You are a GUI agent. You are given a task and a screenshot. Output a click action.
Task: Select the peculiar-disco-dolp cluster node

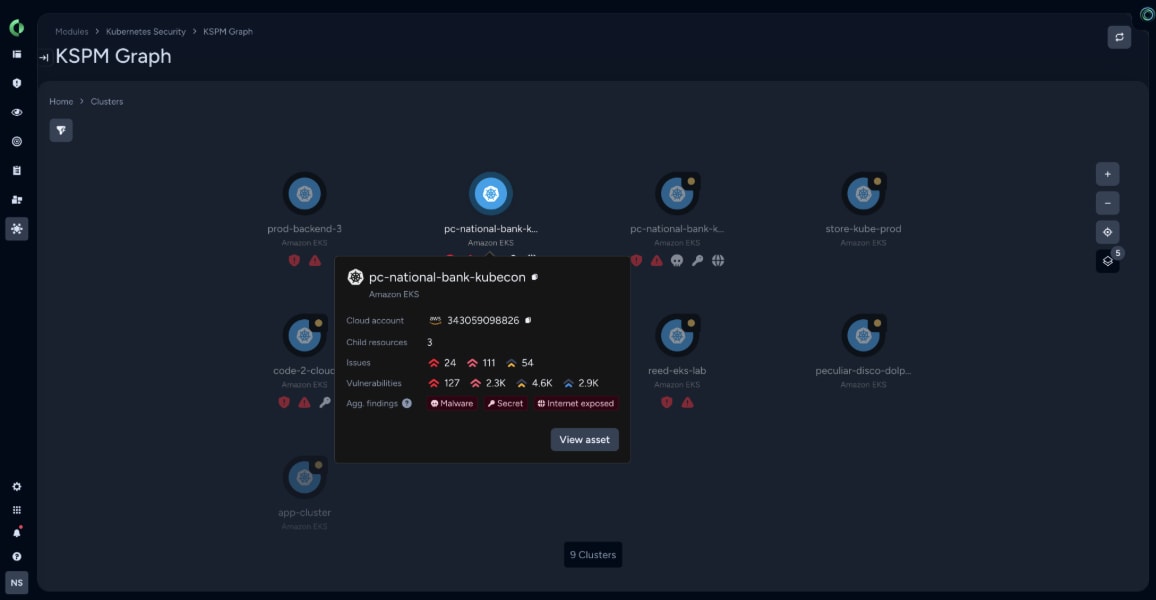click(863, 336)
